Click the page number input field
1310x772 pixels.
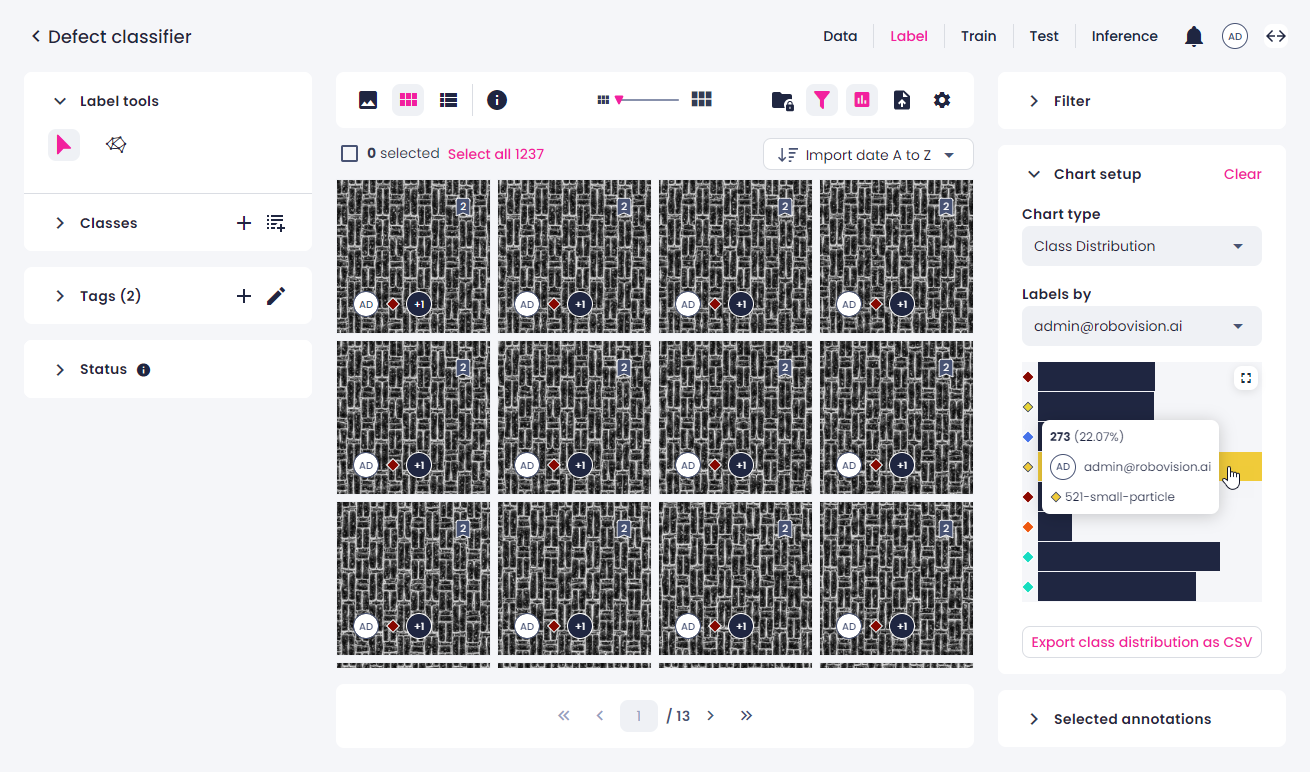pos(639,716)
